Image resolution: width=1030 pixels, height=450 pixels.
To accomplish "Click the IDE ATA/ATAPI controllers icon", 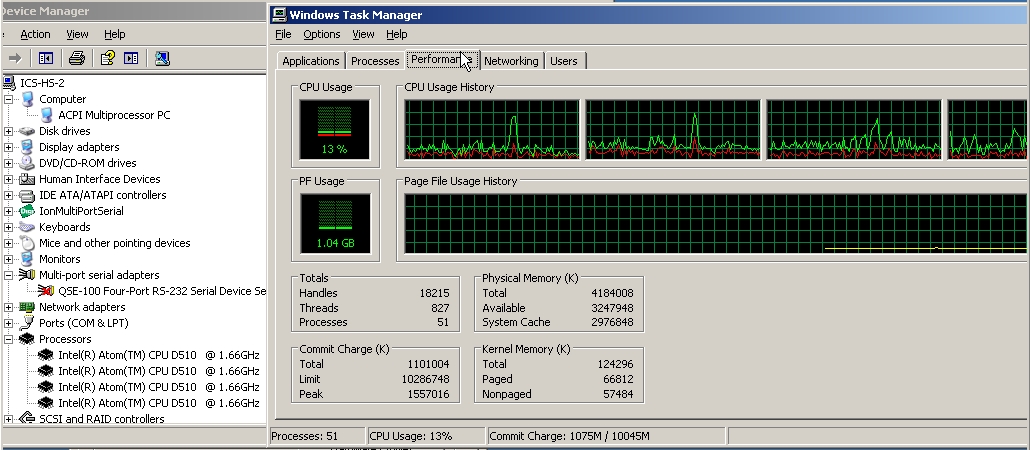I will point(27,195).
